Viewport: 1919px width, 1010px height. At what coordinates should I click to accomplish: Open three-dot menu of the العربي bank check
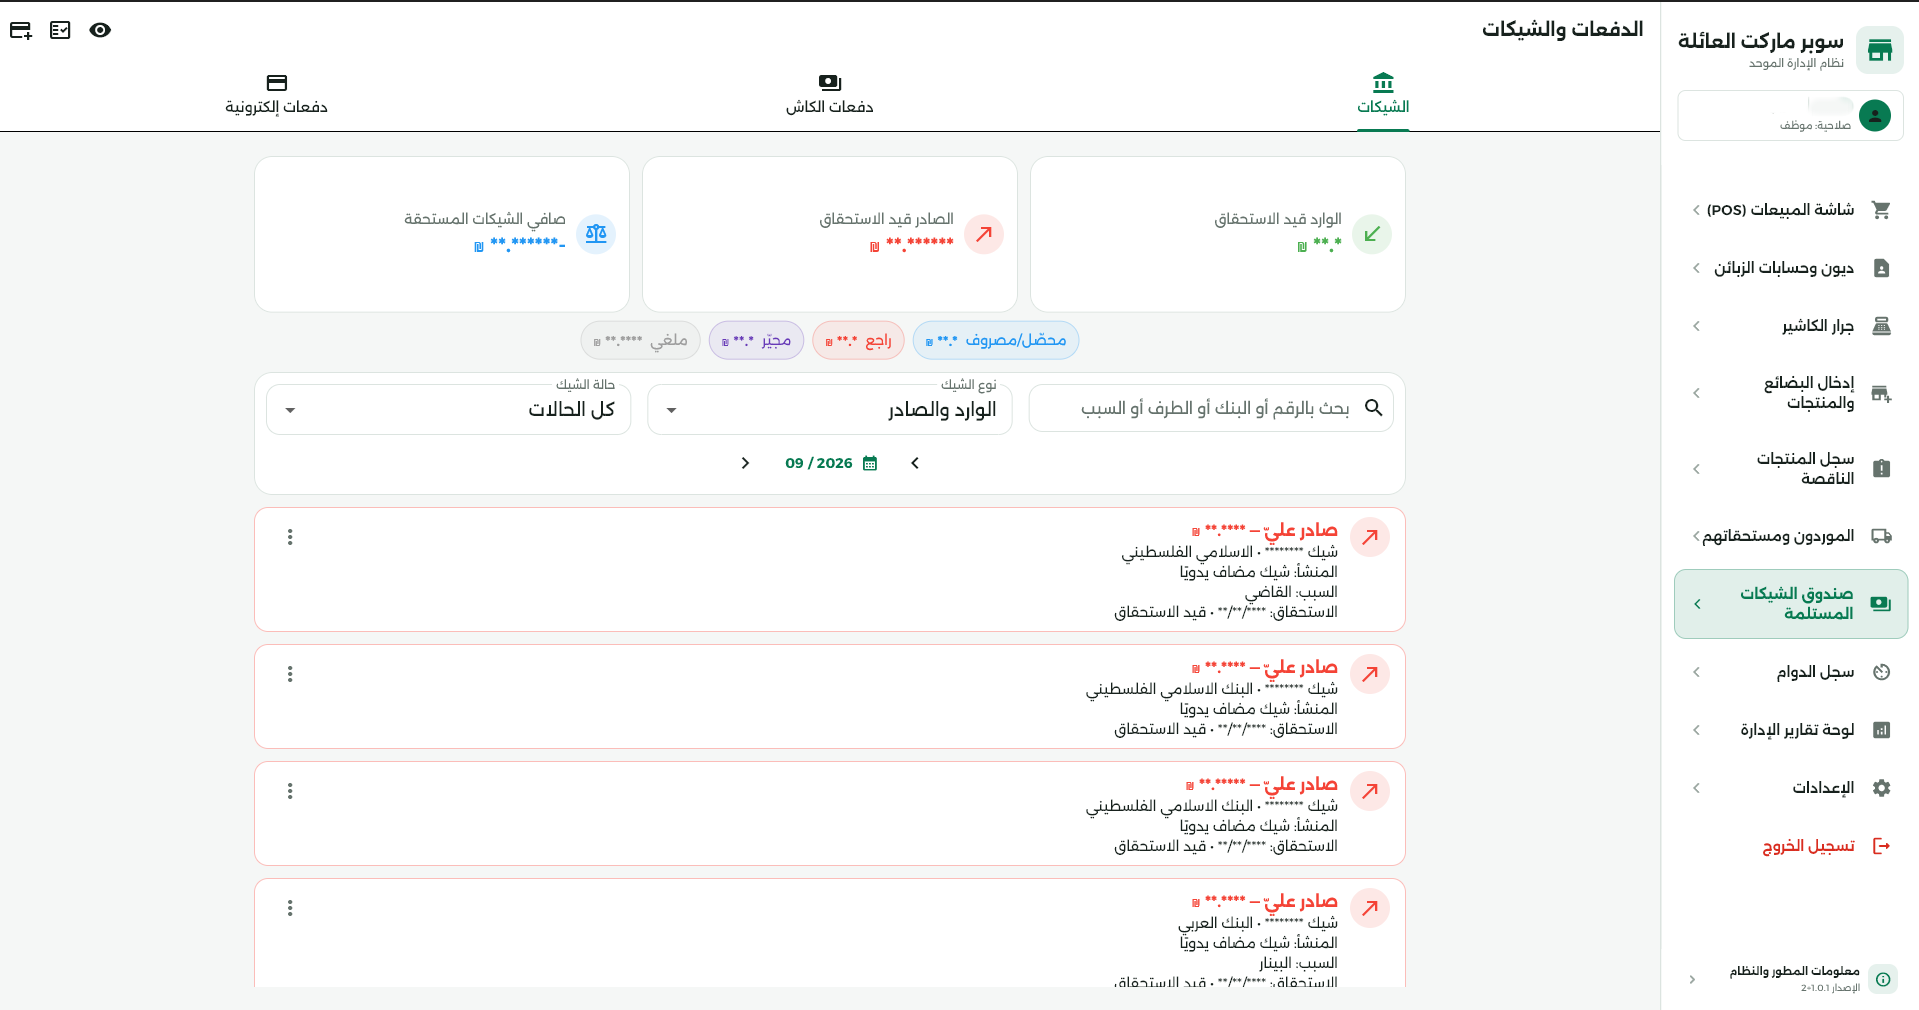[290, 908]
